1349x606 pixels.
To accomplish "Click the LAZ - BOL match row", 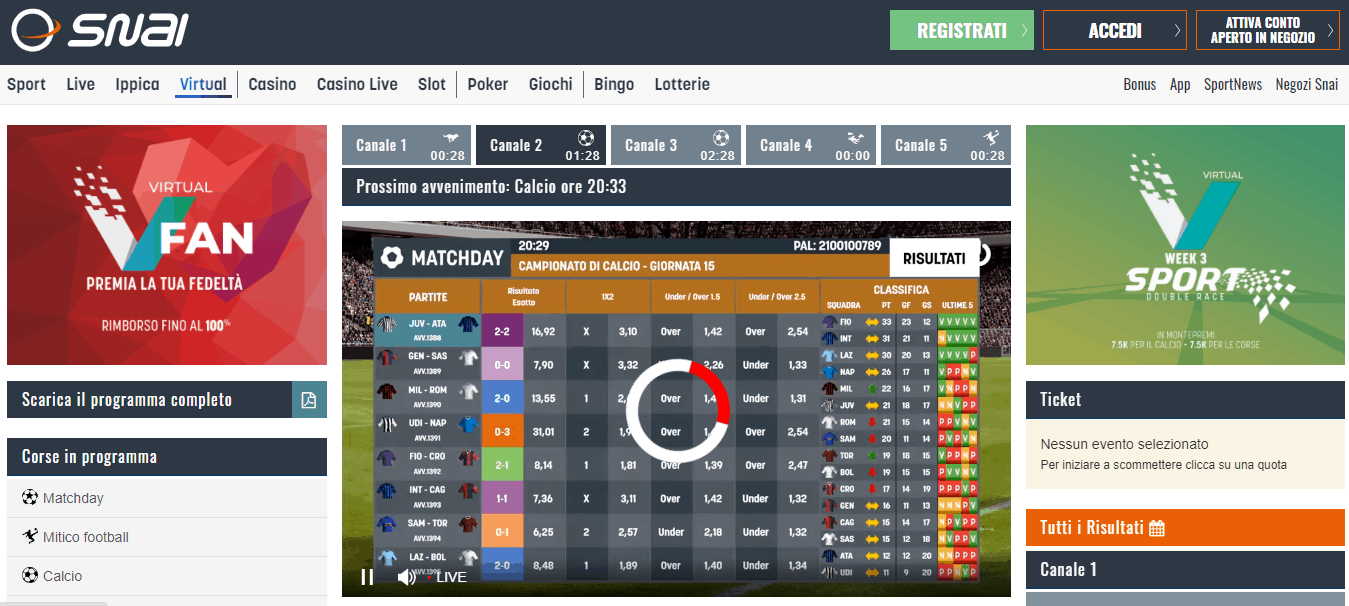I will coord(428,564).
